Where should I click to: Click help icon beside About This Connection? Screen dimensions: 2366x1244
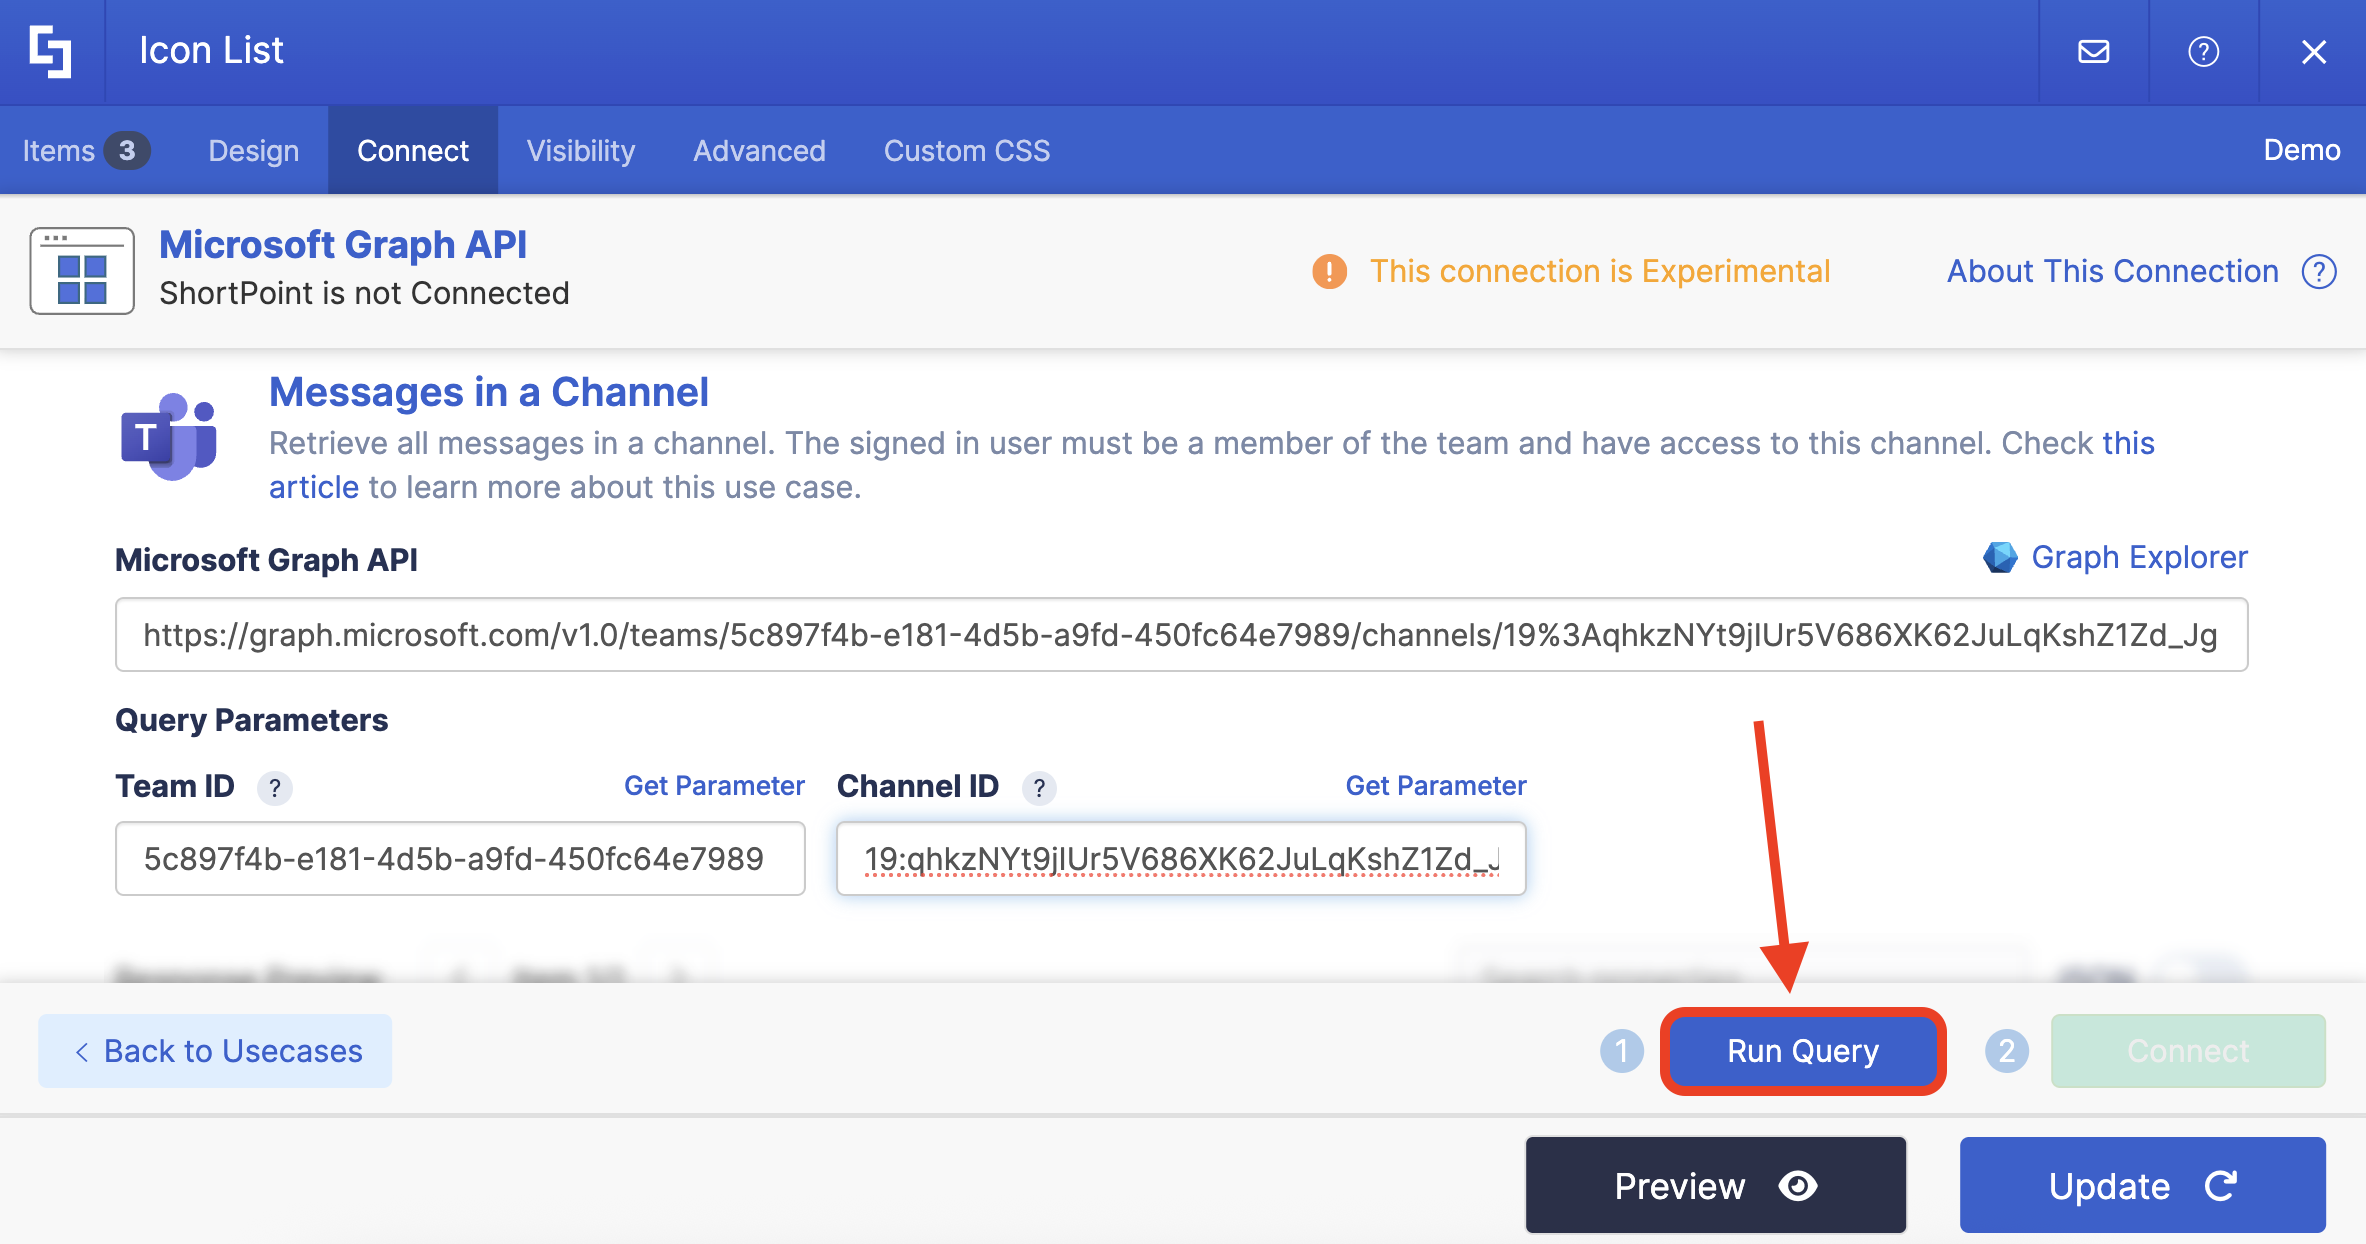coord(2319,271)
